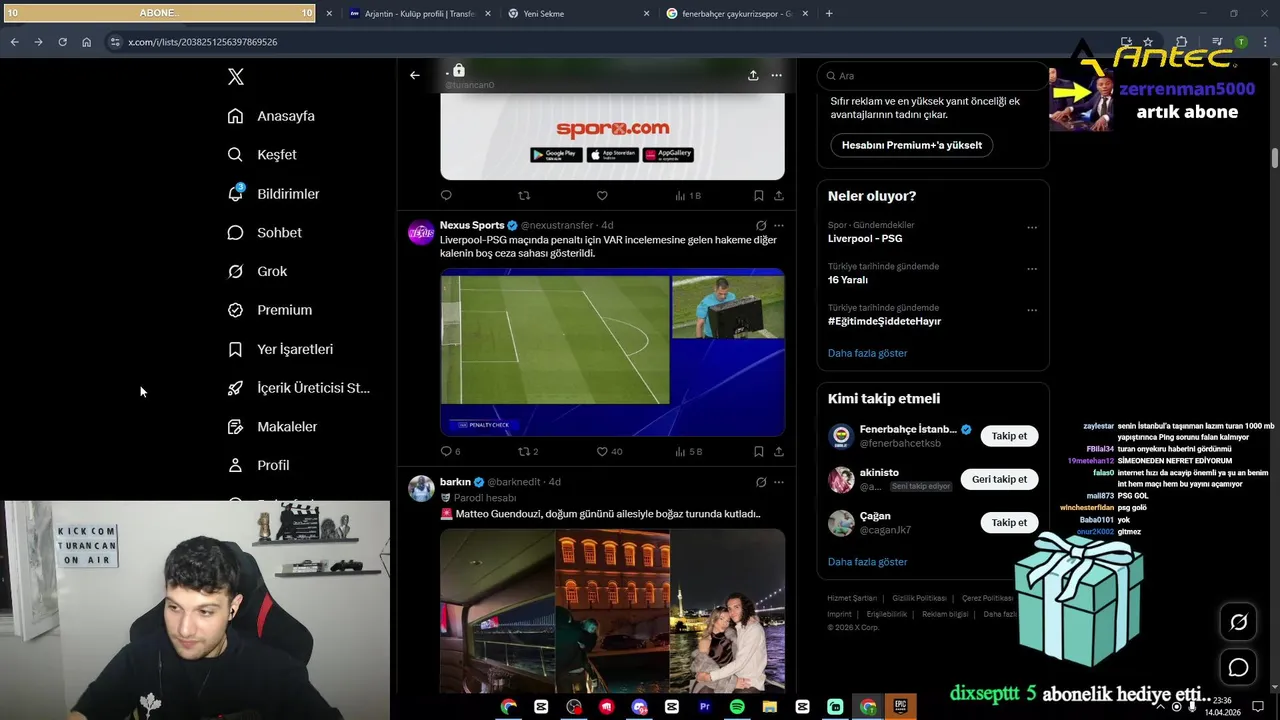
Task: Open Epic Games from taskbar
Action: (900, 706)
